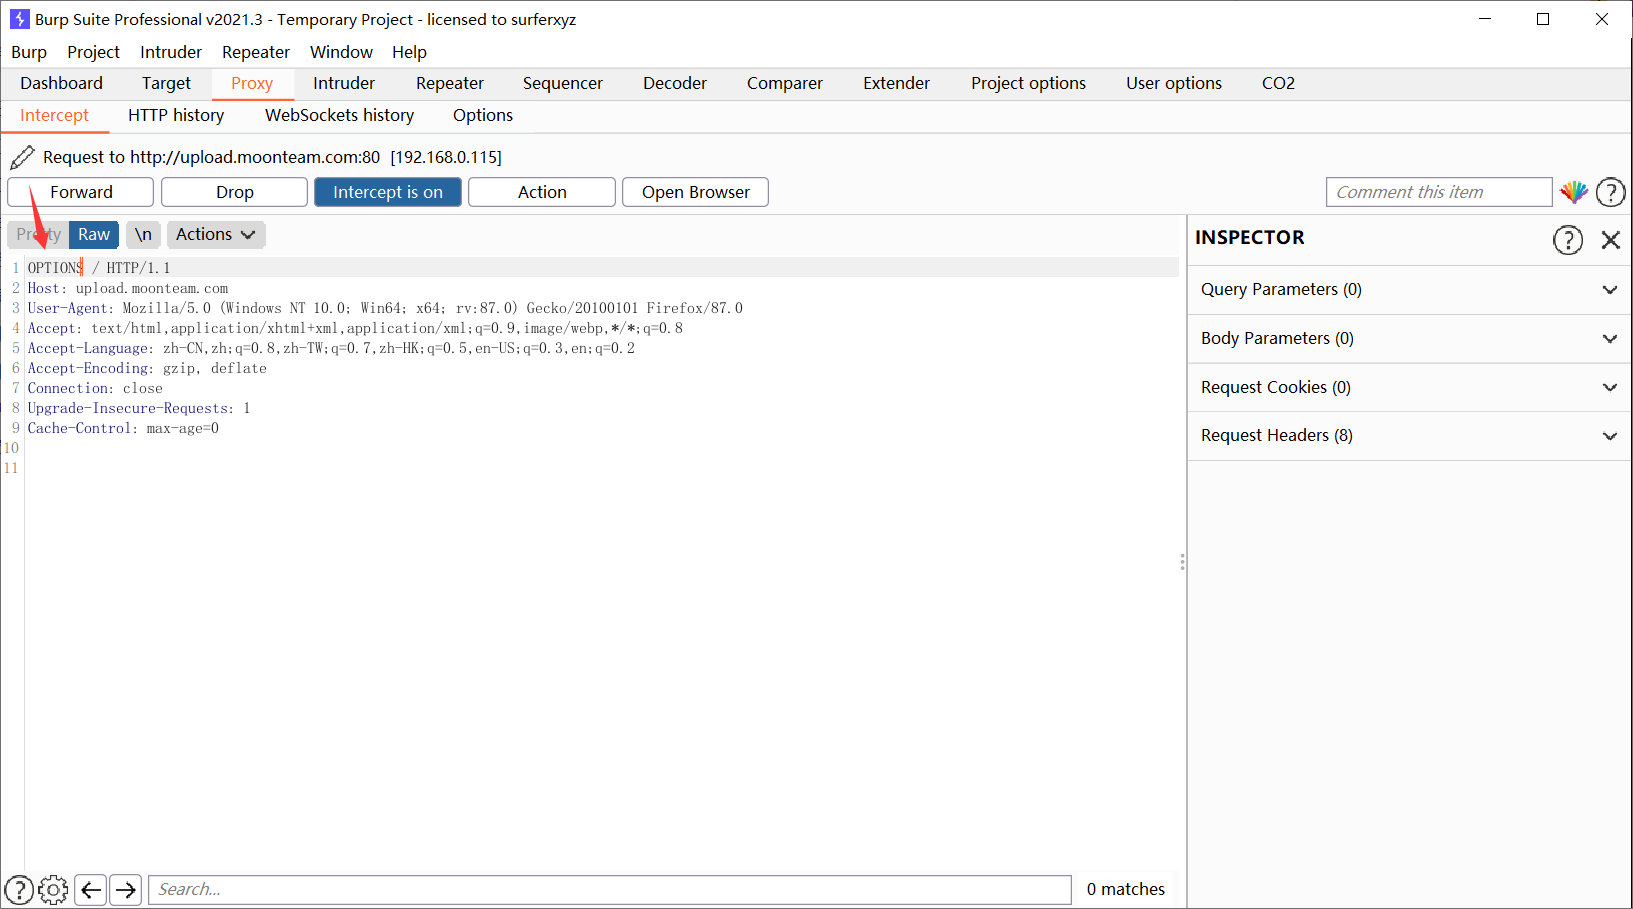The image size is (1633, 909).
Task: Click the Host header line text
Action: [128, 288]
